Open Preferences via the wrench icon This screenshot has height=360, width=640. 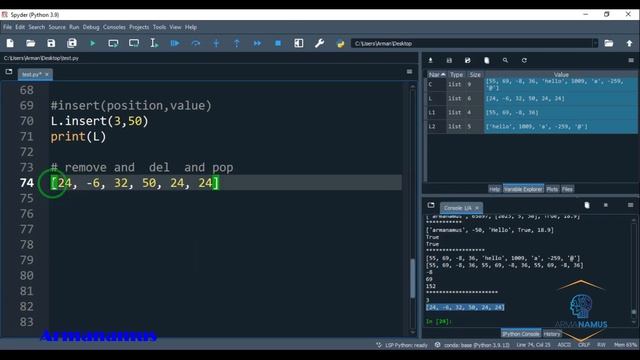[x=320, y=43]
